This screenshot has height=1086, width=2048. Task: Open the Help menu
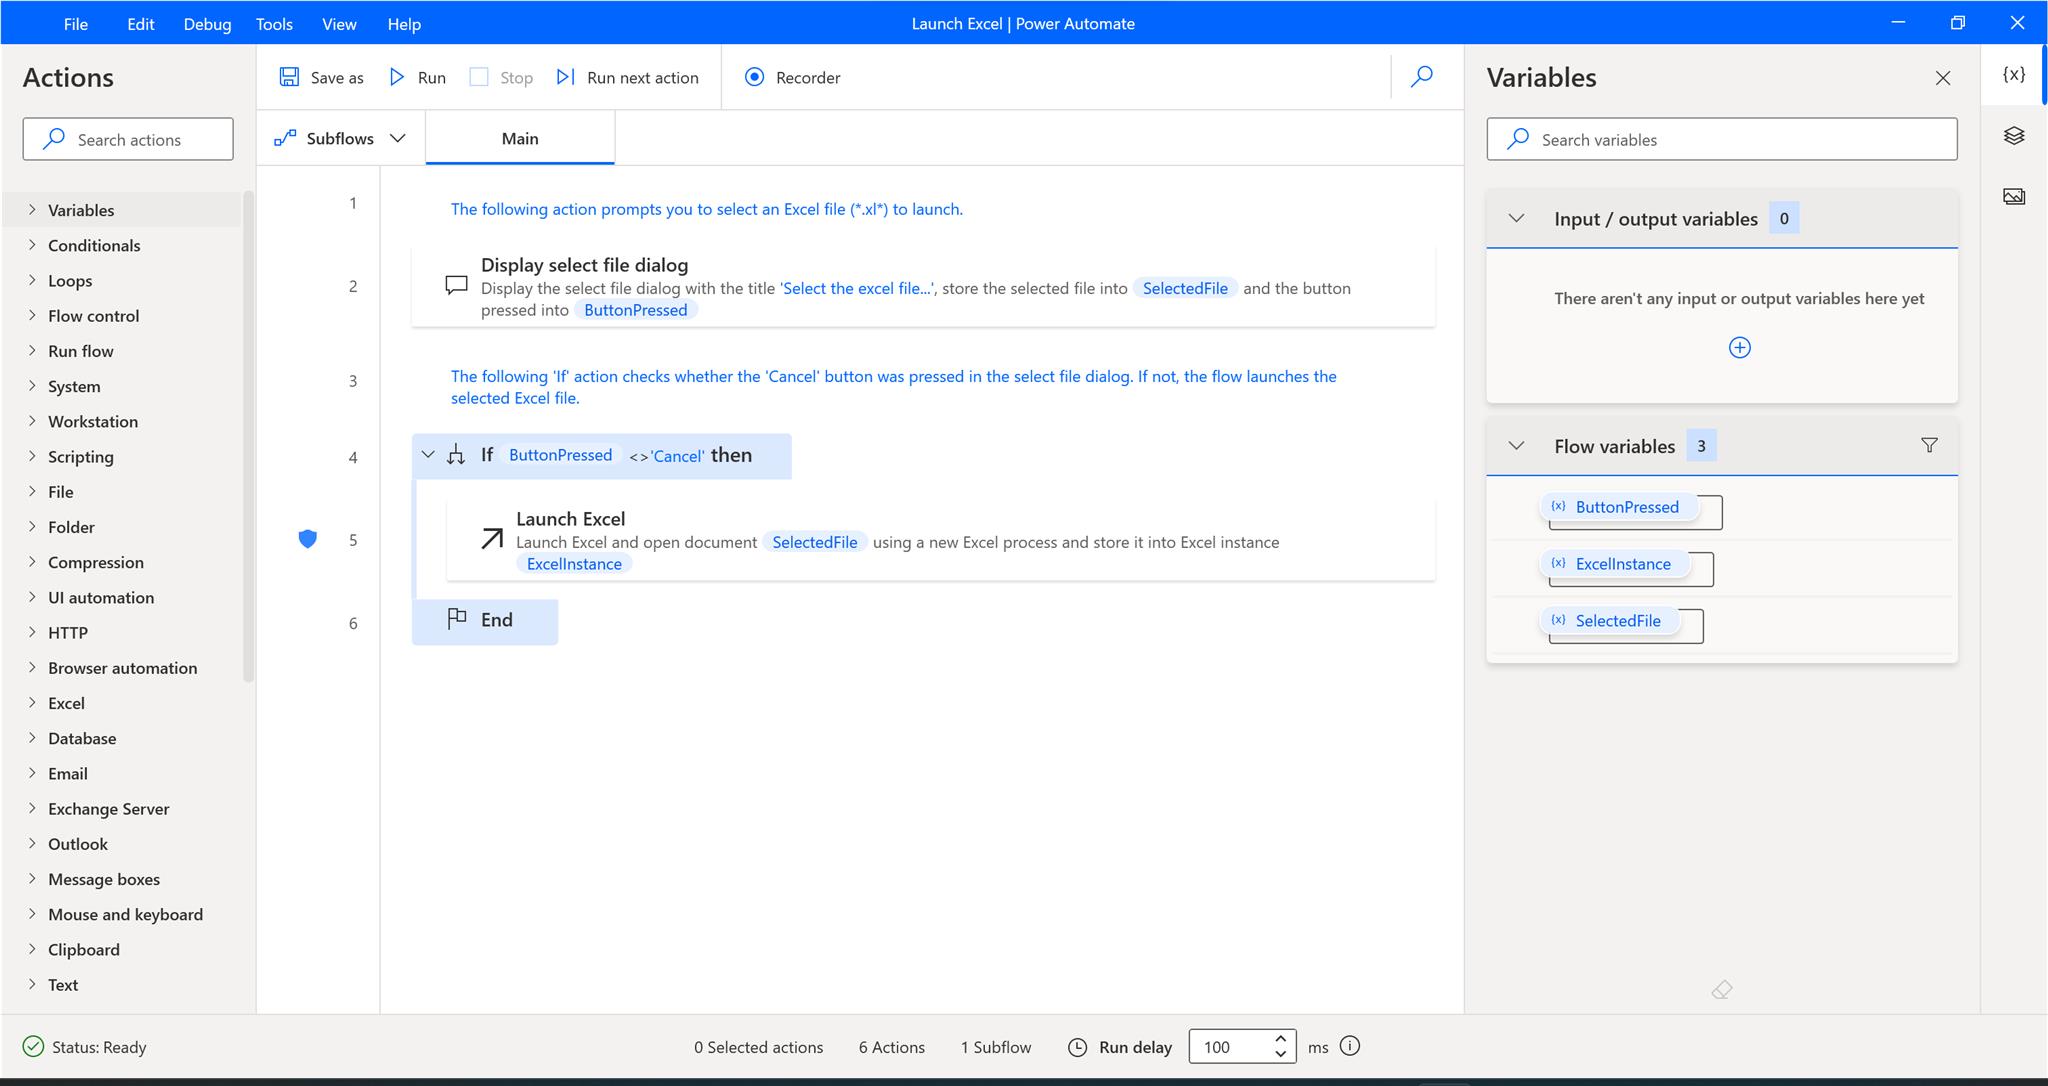(404, 24)
